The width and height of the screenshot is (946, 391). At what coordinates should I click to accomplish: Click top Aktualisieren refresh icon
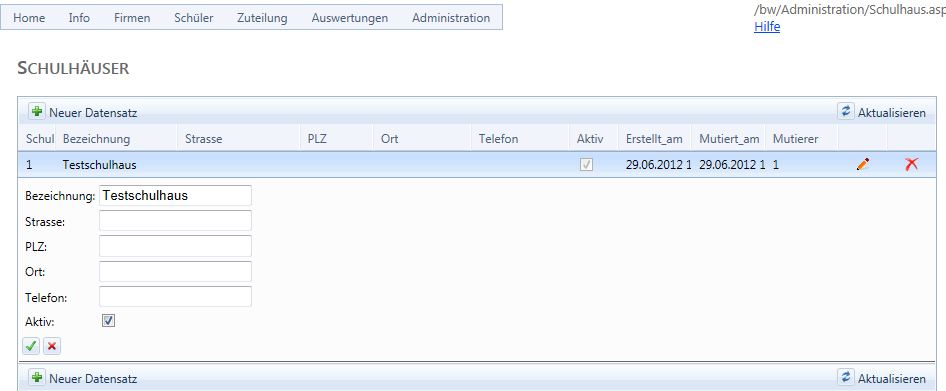pos(846,111)
